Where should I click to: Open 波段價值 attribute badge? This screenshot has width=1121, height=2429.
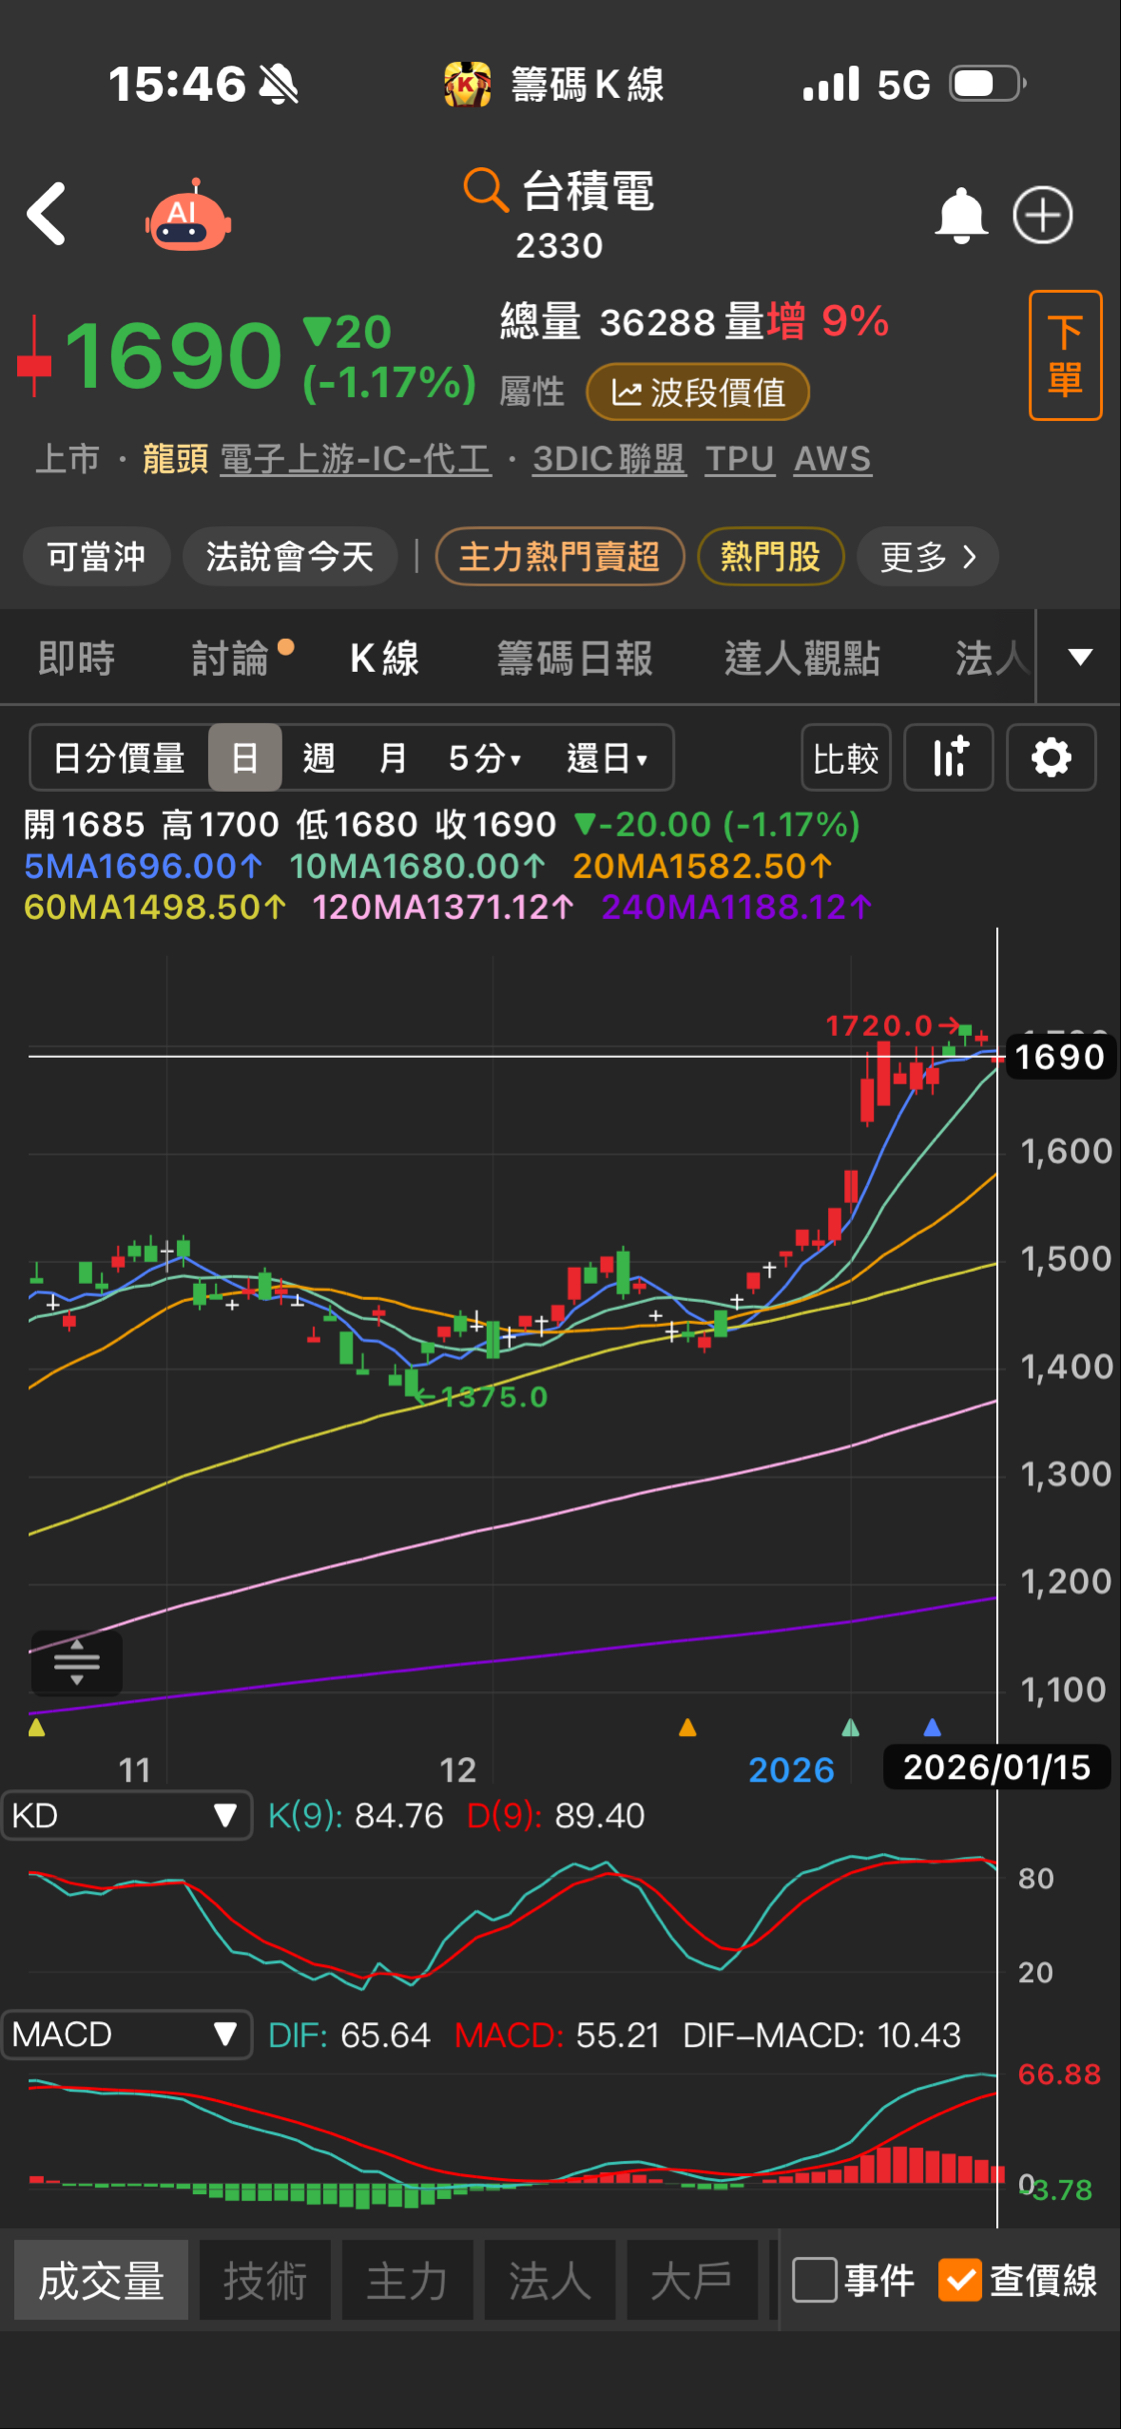[x=697, y=392]
